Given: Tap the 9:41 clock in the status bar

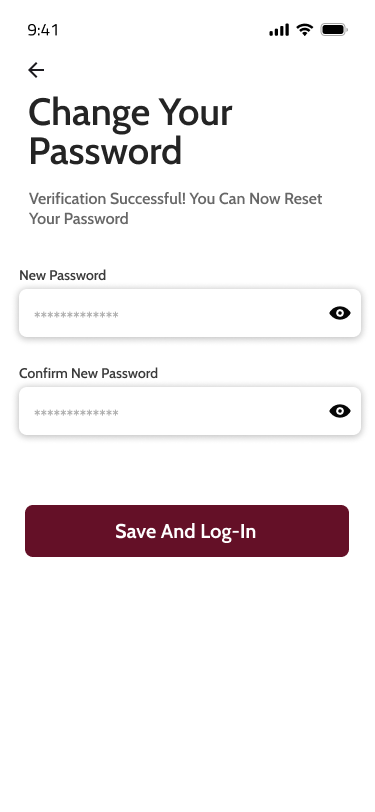Looking at the screenshot, I should point(43,30).
